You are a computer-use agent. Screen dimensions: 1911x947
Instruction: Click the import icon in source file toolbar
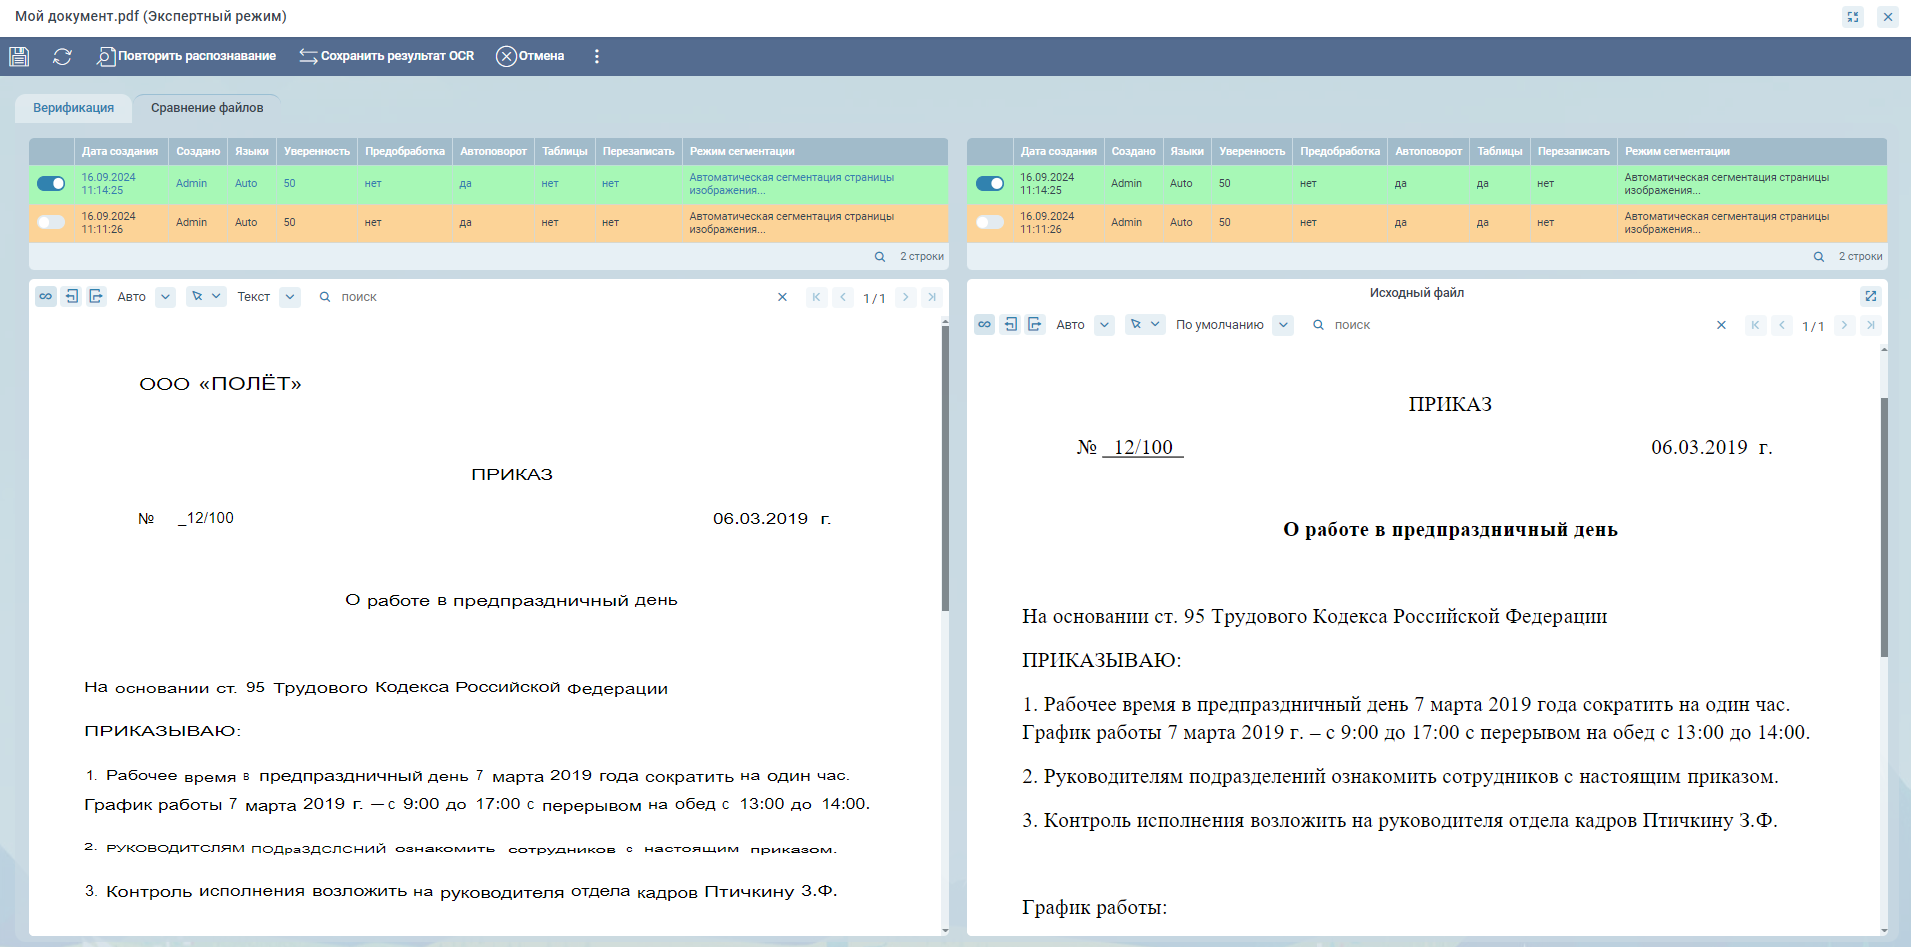point(1010,324)
